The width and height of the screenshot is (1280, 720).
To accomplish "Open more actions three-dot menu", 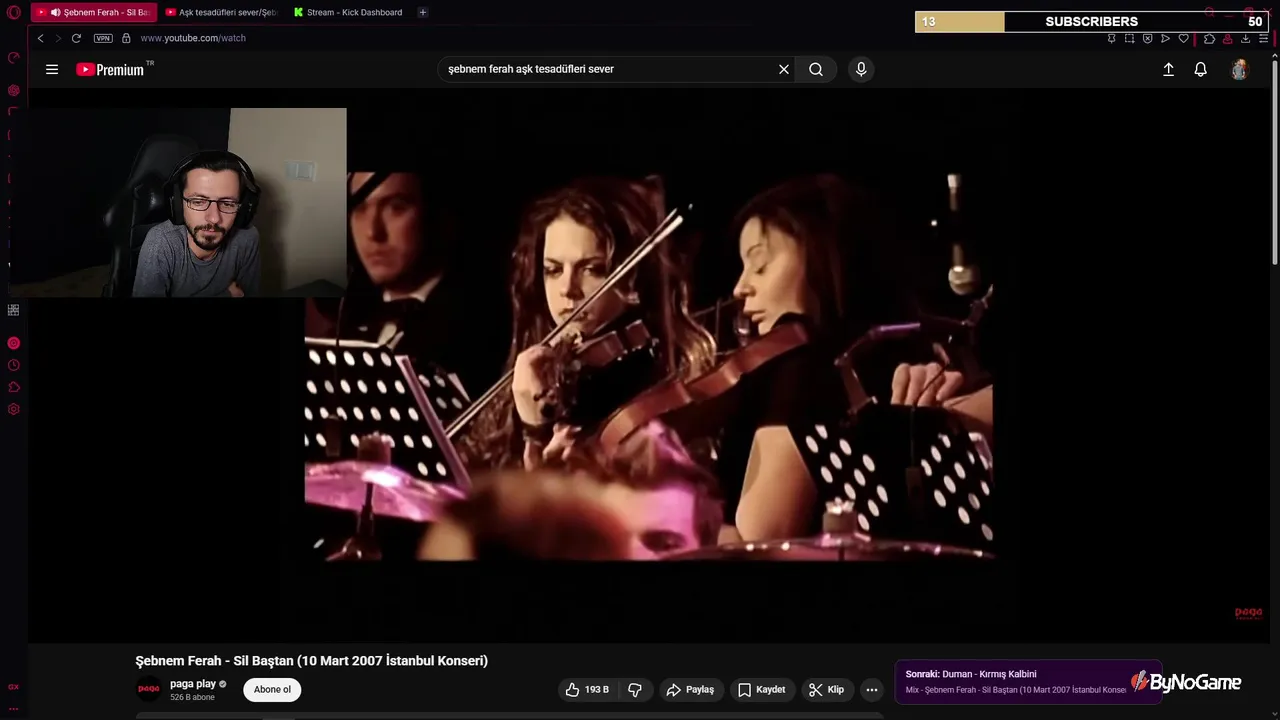I will 872,690.
